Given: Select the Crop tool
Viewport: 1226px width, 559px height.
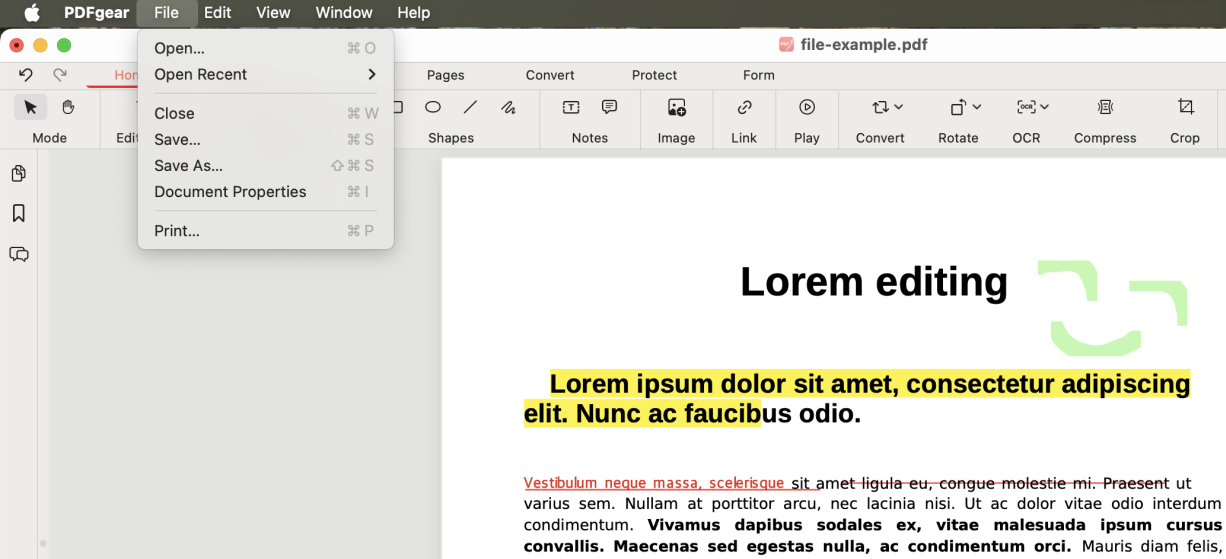Looking at the screenshot, I should [1185, 107].
